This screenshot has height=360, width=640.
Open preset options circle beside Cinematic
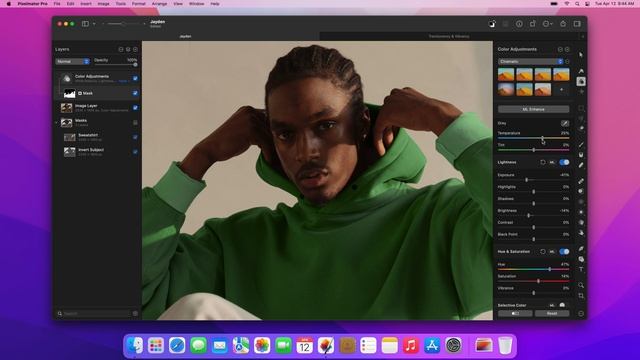pyautogui.click(x=567, y=62)
